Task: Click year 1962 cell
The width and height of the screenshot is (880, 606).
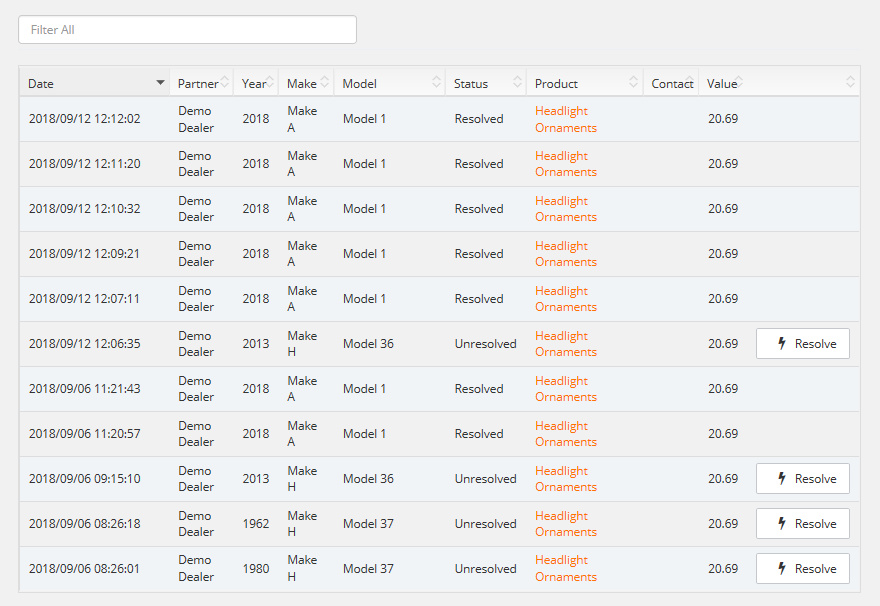Action: pos(256,524)
